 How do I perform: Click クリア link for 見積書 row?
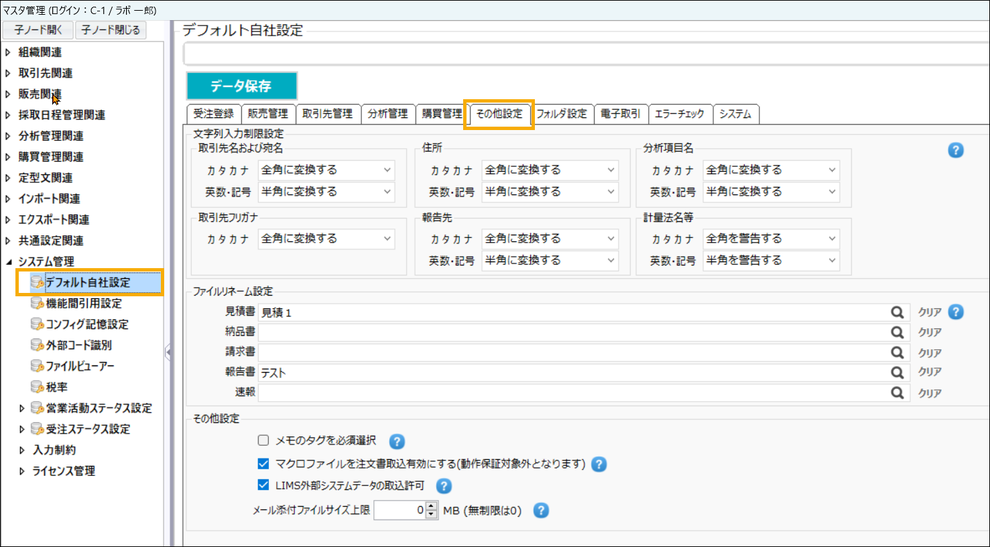(929, 312)
